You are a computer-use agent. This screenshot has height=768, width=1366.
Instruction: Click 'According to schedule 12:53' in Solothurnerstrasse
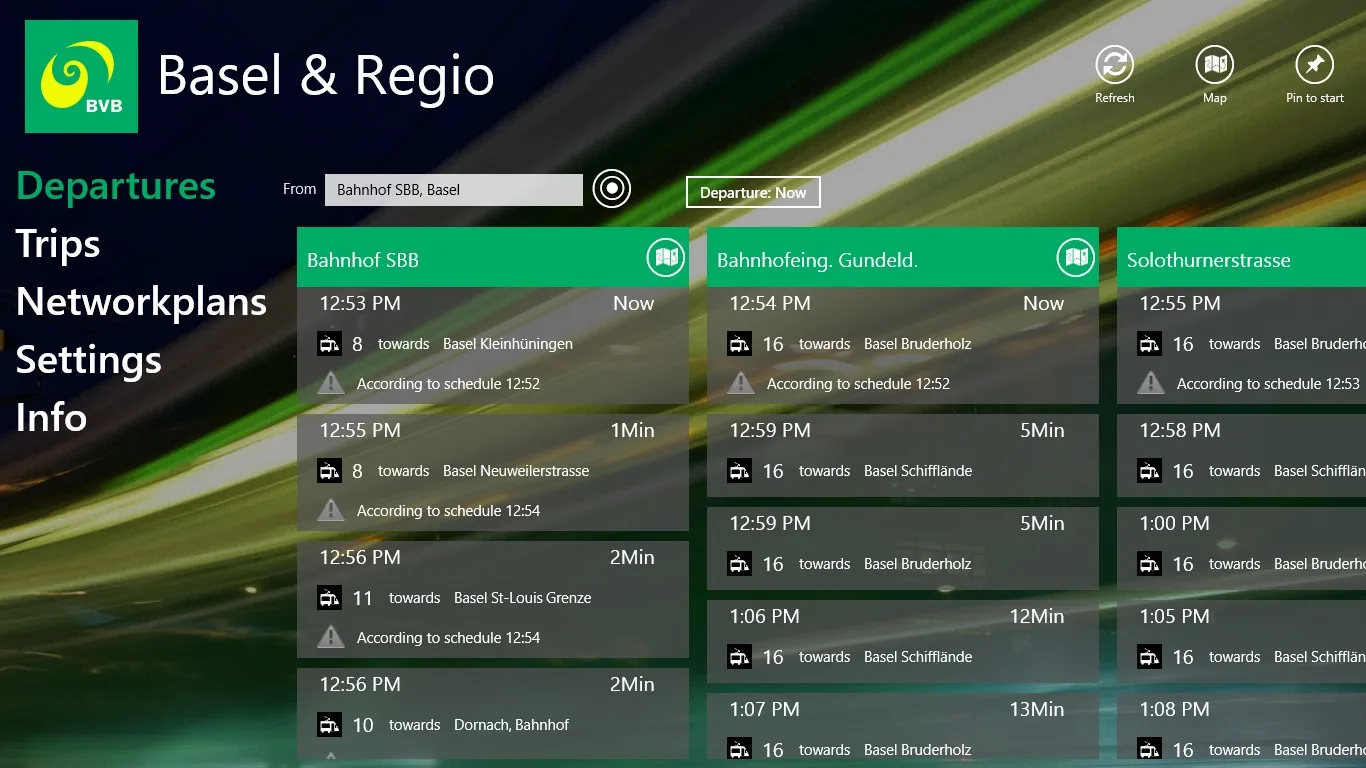tap(1268, 384)
